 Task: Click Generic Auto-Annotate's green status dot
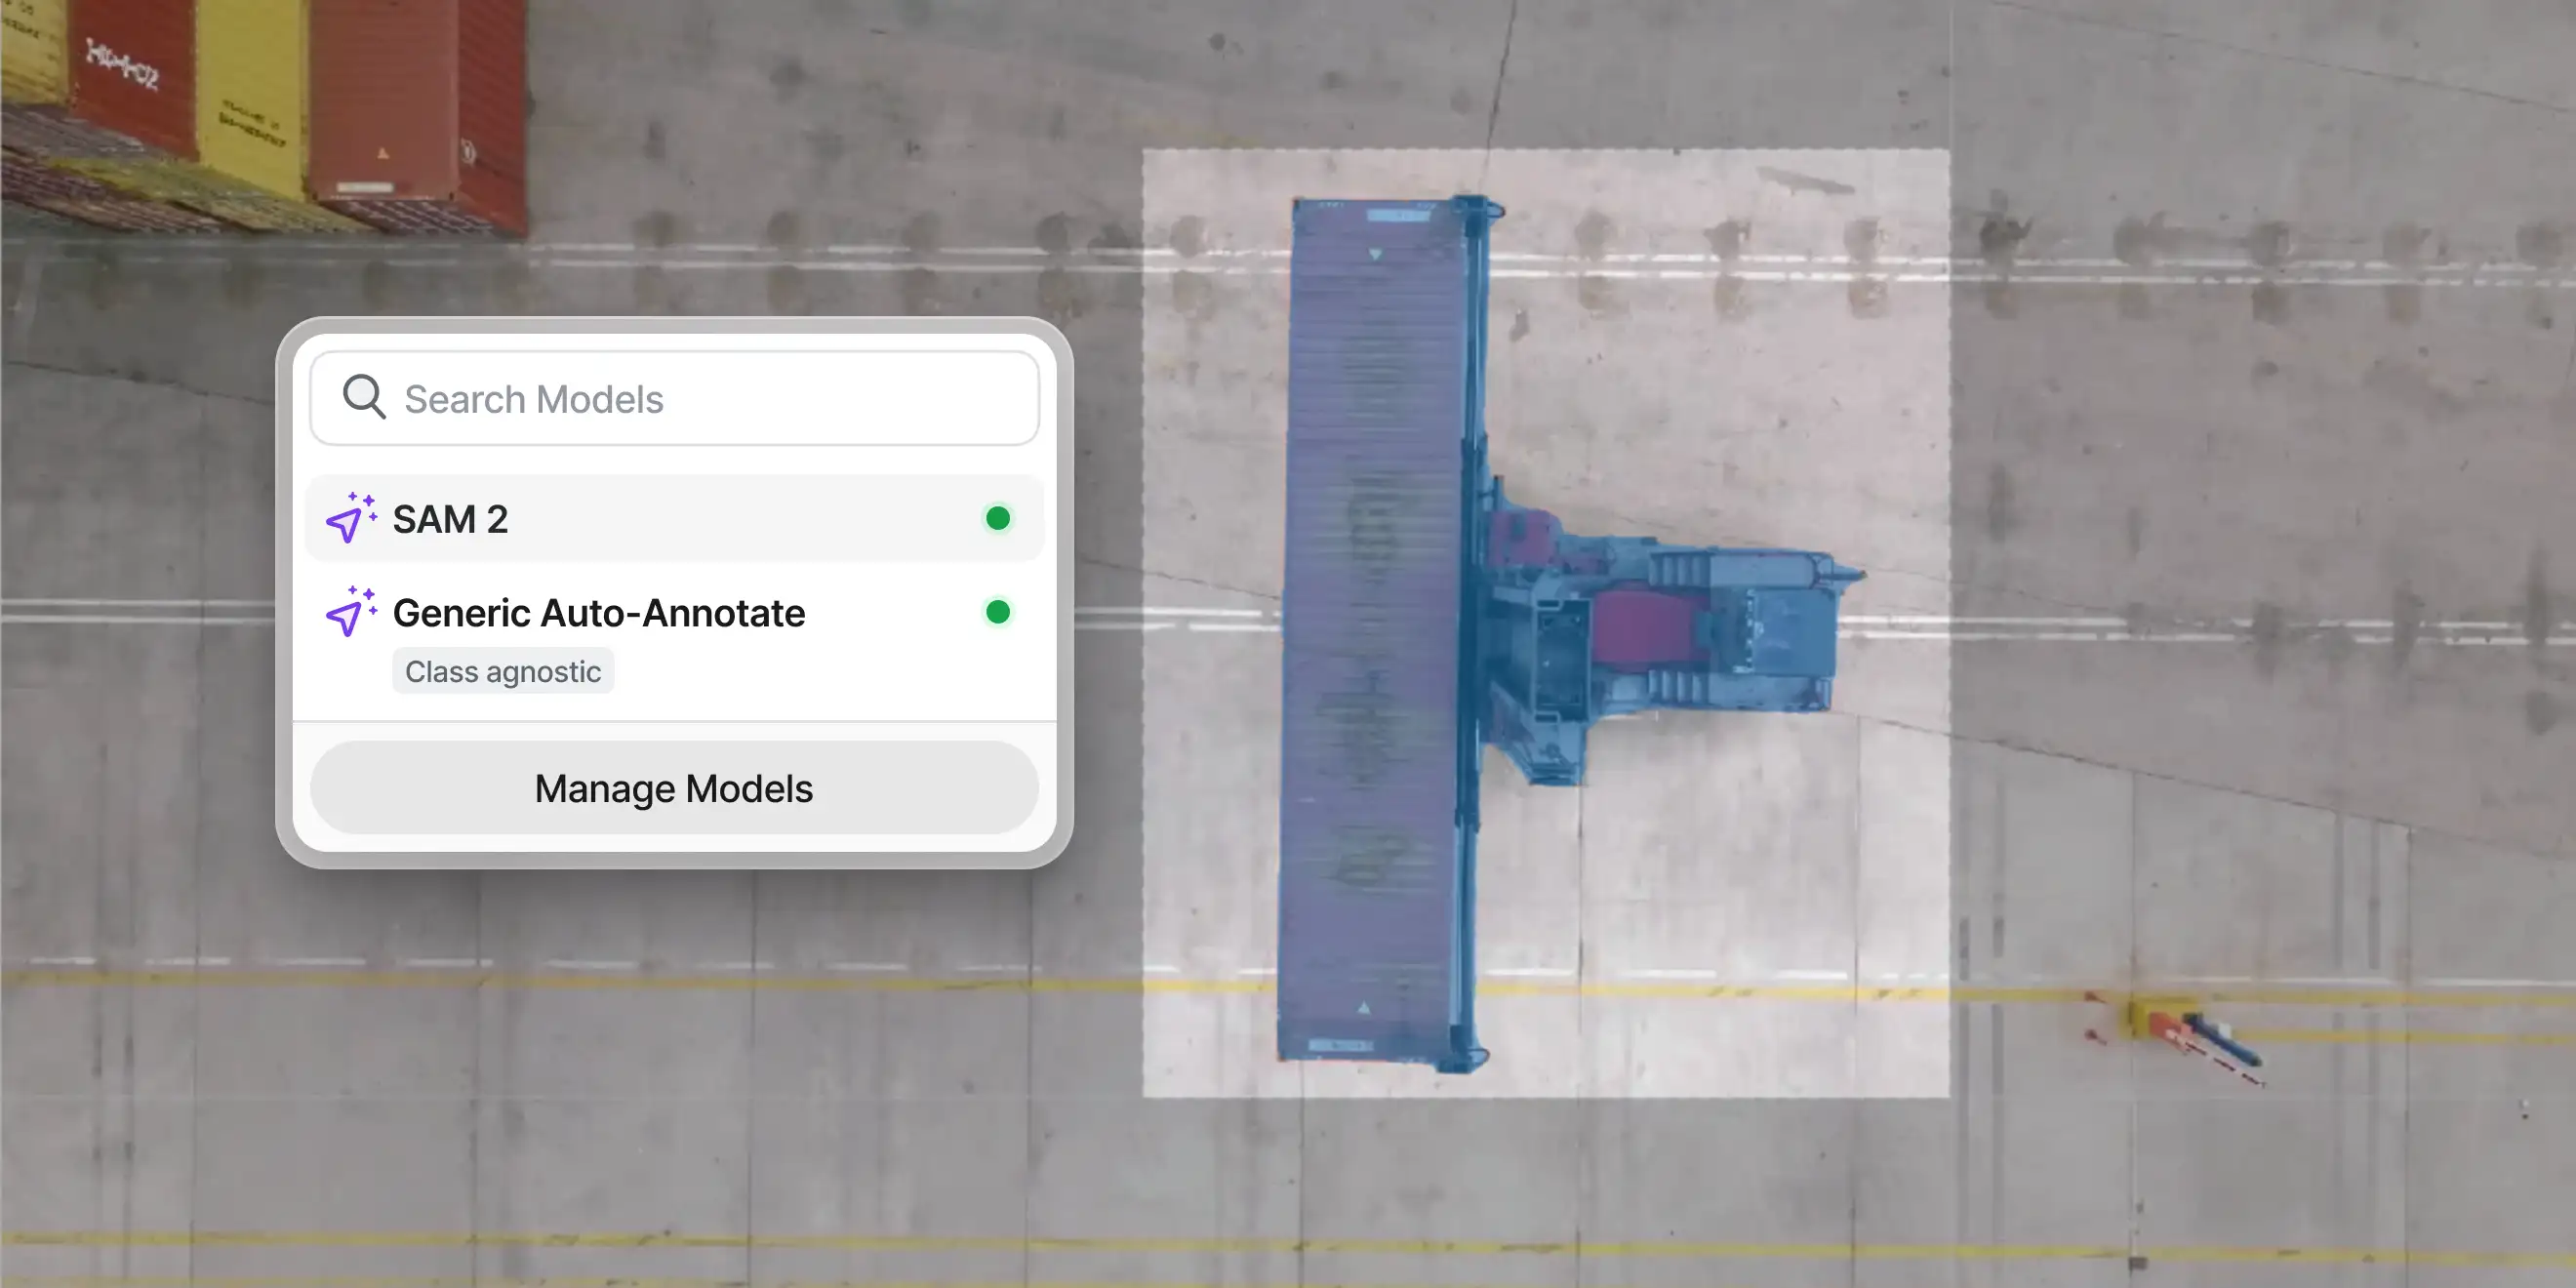[x=997, y=612]
